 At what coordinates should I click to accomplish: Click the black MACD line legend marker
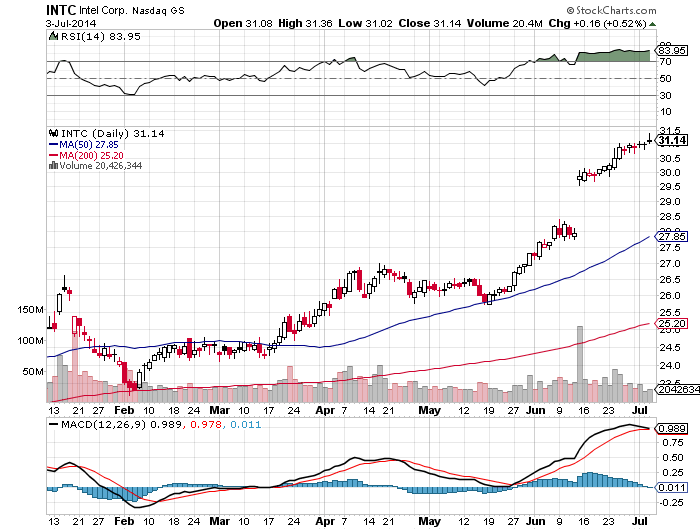point(53,424)
